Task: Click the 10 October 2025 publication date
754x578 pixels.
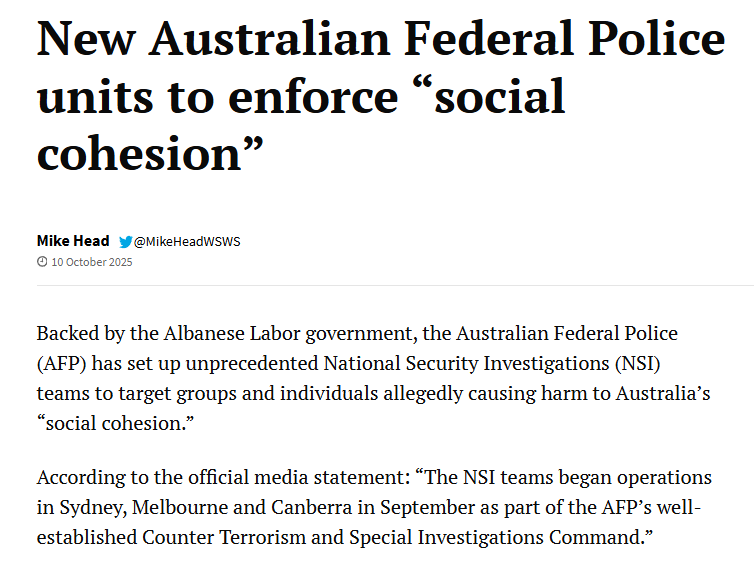Action: point(92,262)
